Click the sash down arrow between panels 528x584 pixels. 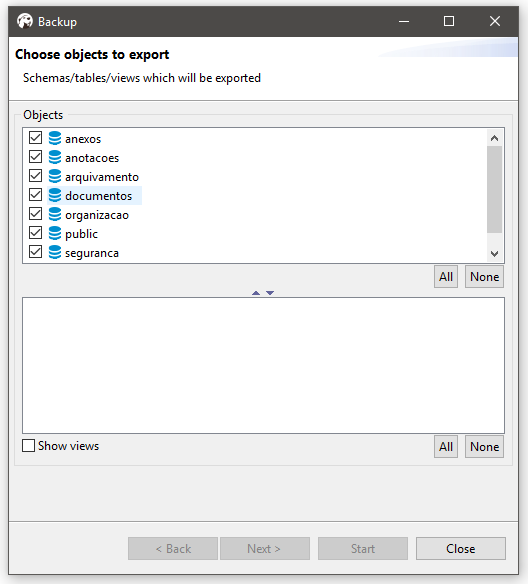click(x=270, y=293)
